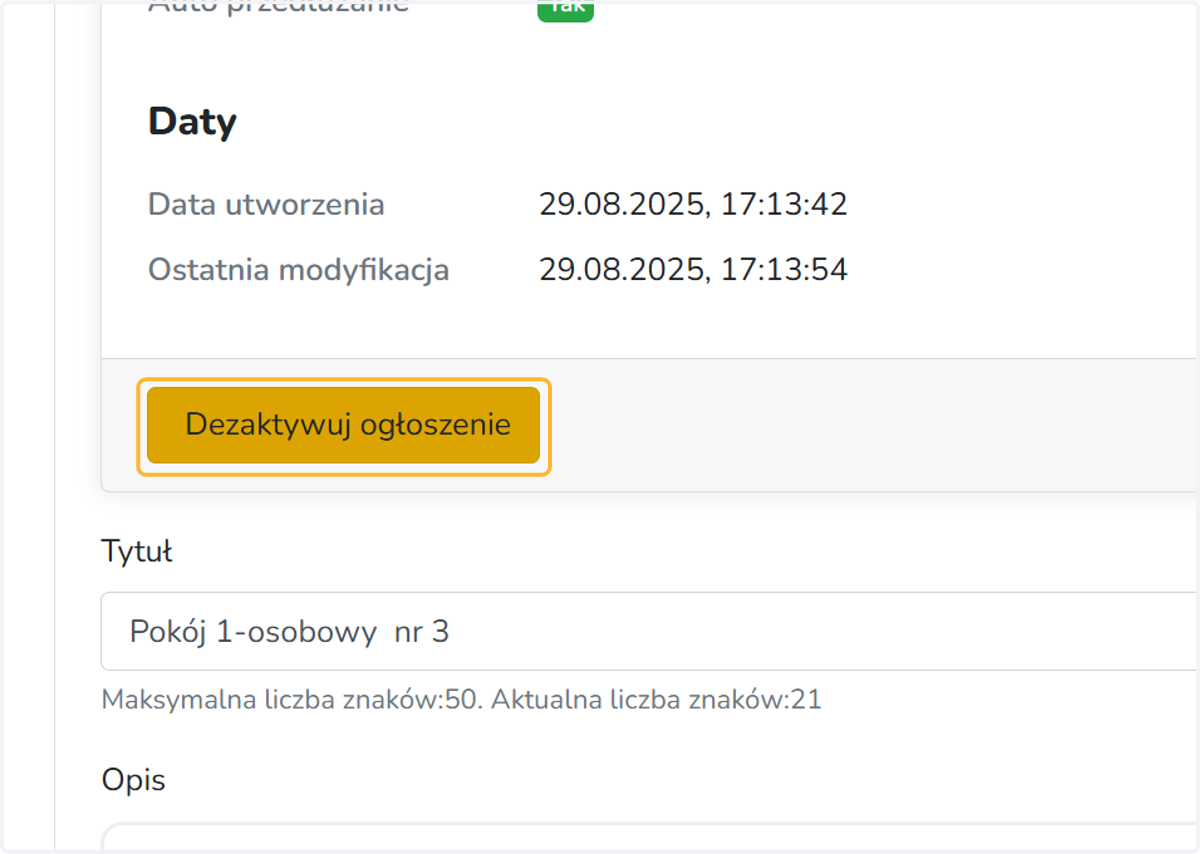The height and width of the screenshot is (854, 1200).
Task: Click the Tytuł field label
Action: click(137, 551)
